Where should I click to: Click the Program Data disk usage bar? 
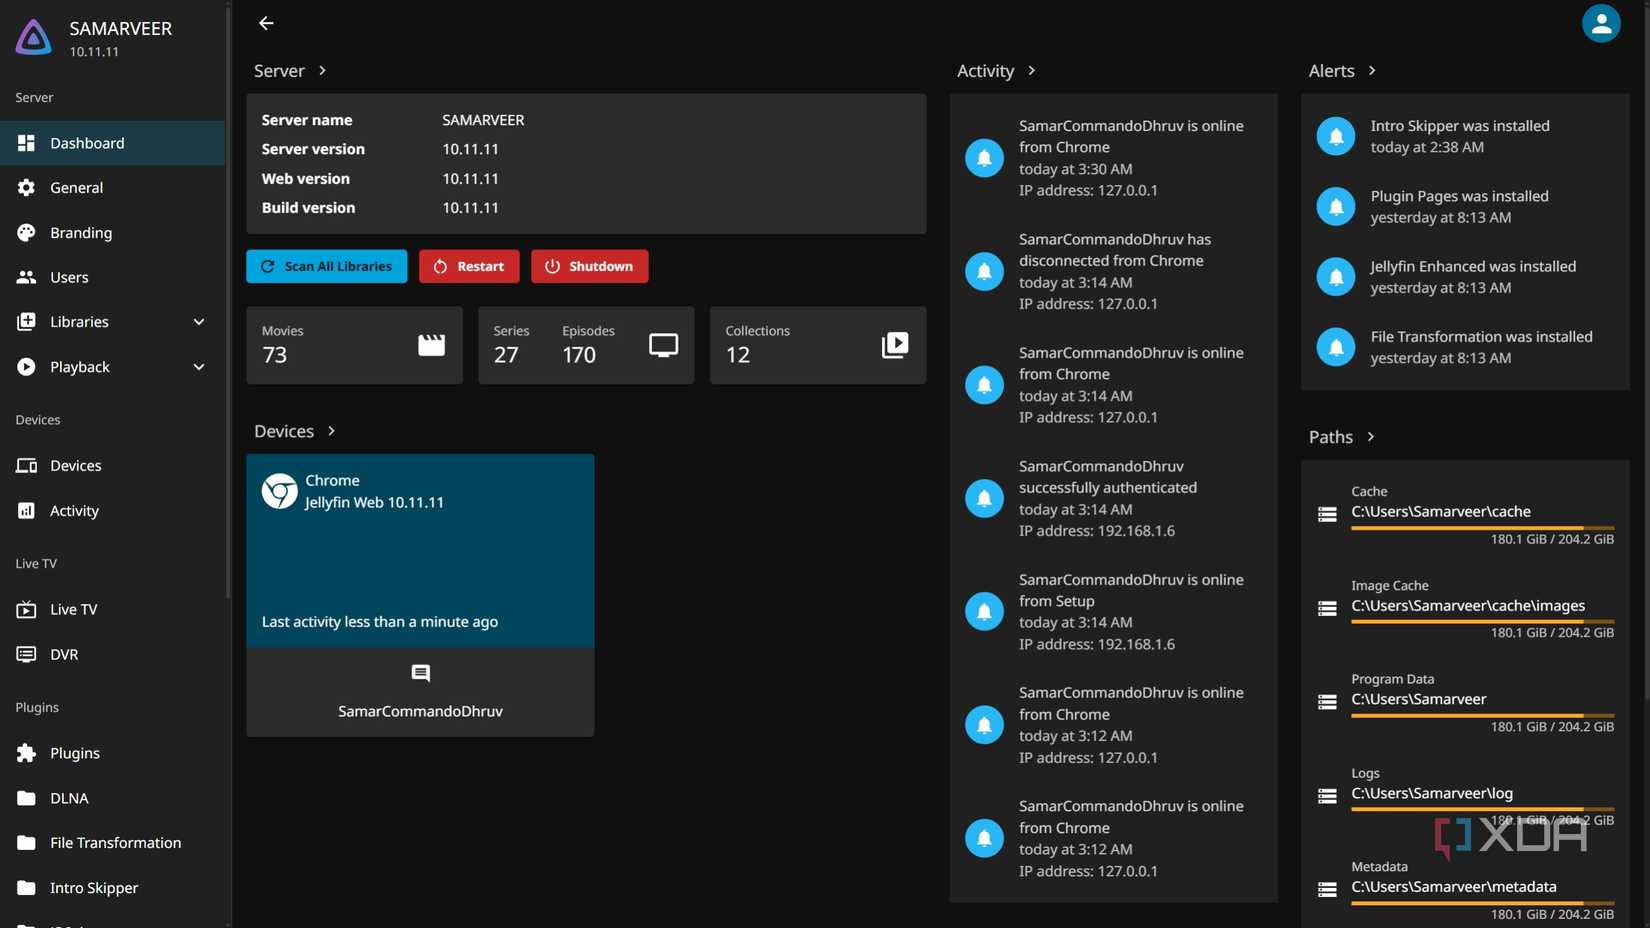tap(1483, 716)
